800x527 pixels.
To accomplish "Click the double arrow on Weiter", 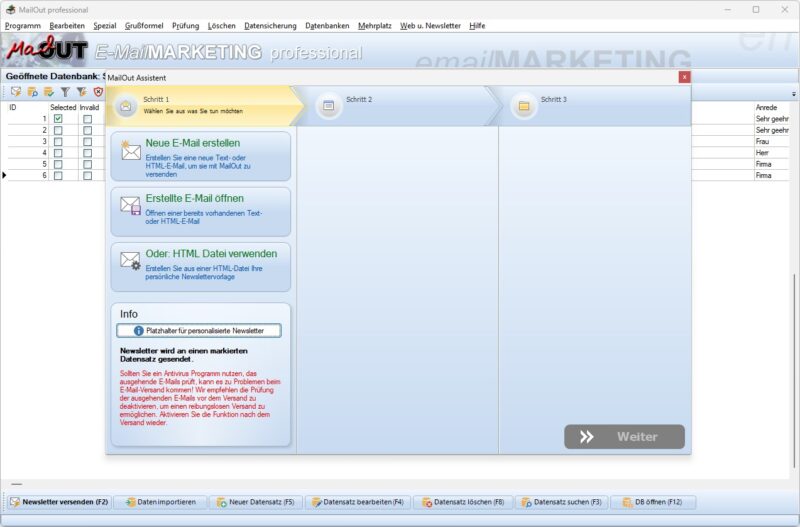I will (x=587, y=437).
